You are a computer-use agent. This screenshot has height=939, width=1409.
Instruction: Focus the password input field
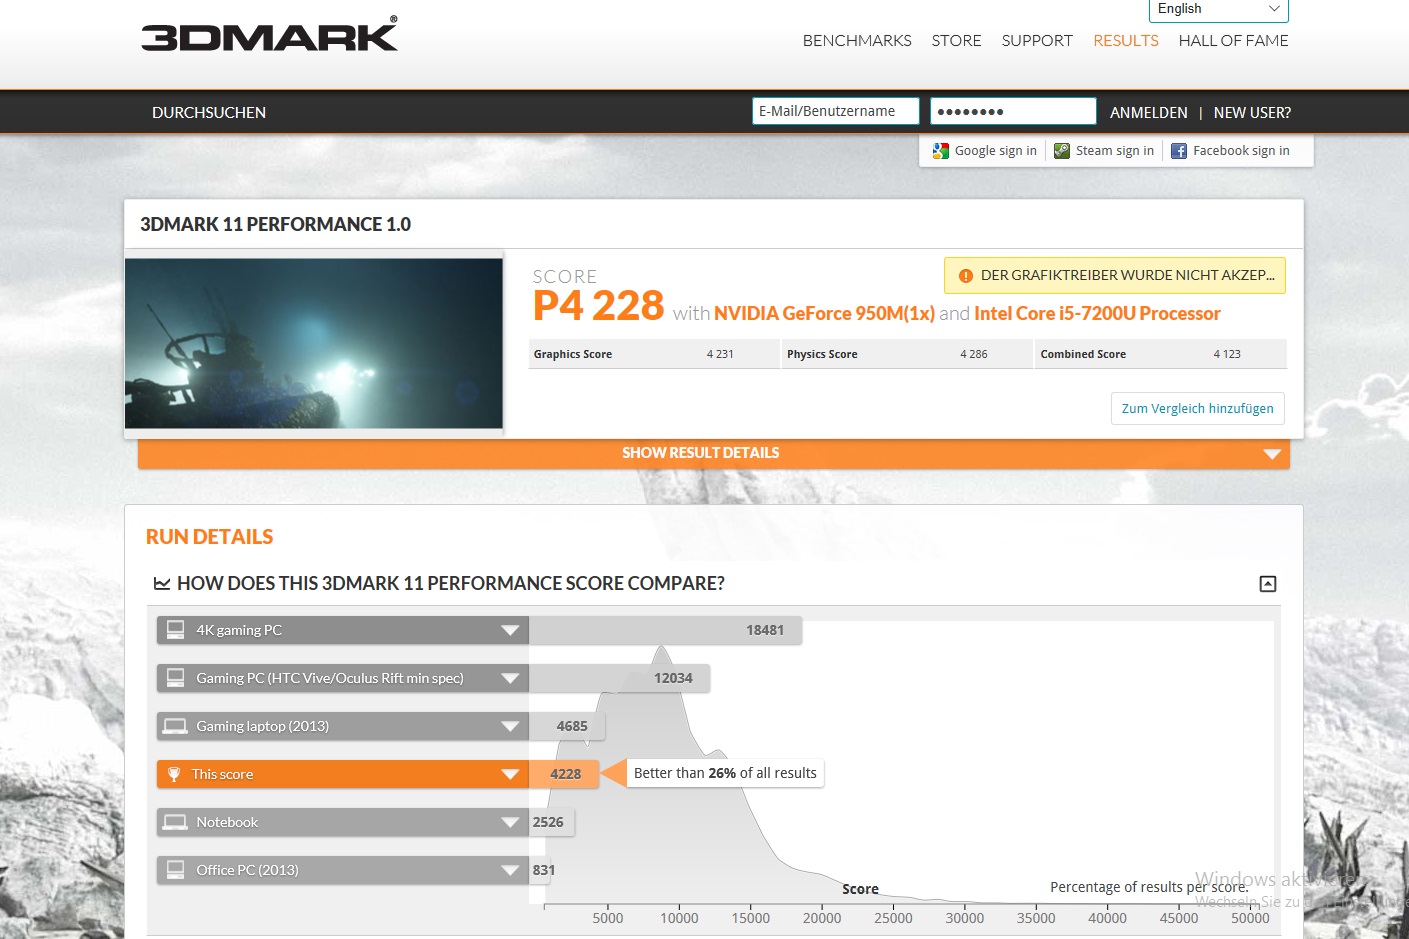[x=1013, y=111]
